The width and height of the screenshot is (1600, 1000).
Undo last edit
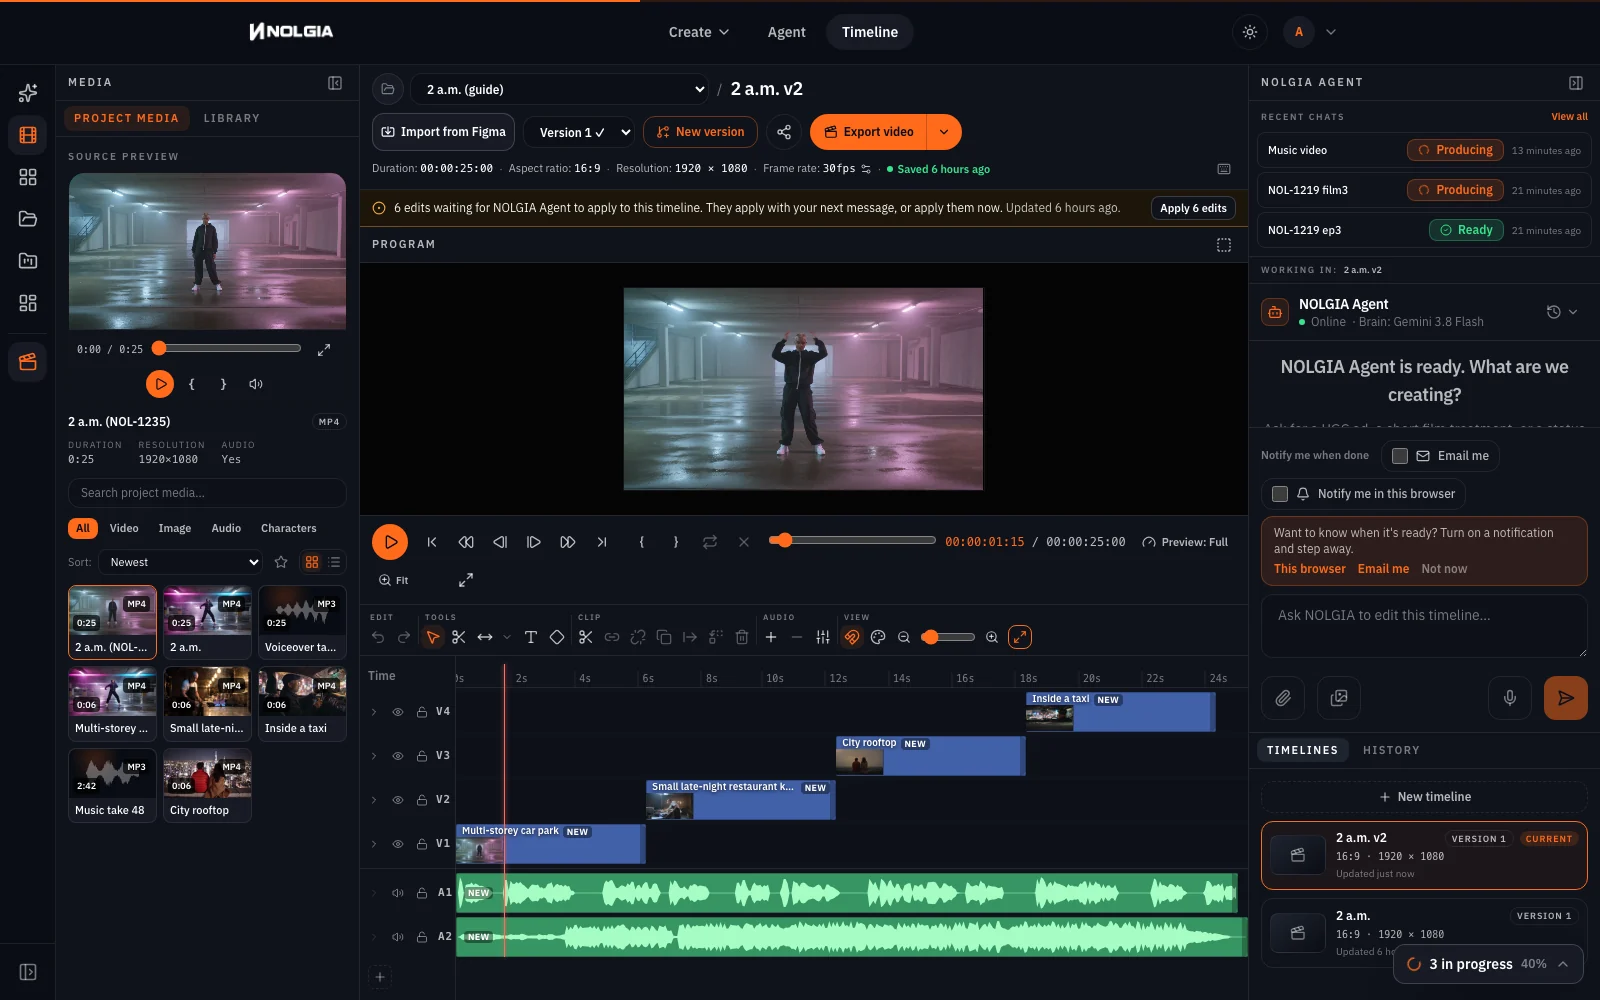pos(378,637)
